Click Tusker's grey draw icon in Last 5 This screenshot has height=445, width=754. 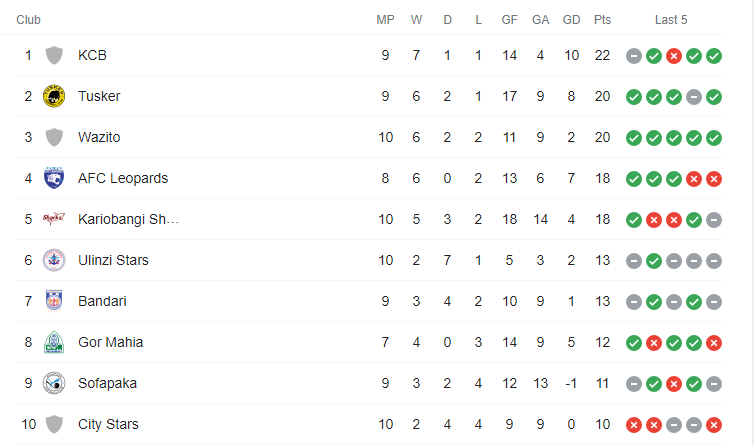point(694,97)
